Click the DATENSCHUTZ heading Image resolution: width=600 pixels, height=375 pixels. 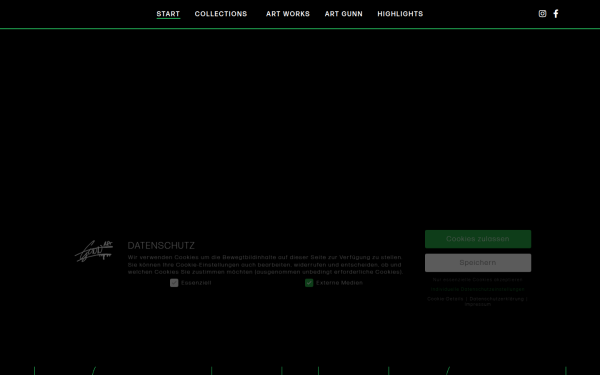(x=161, y=246)
